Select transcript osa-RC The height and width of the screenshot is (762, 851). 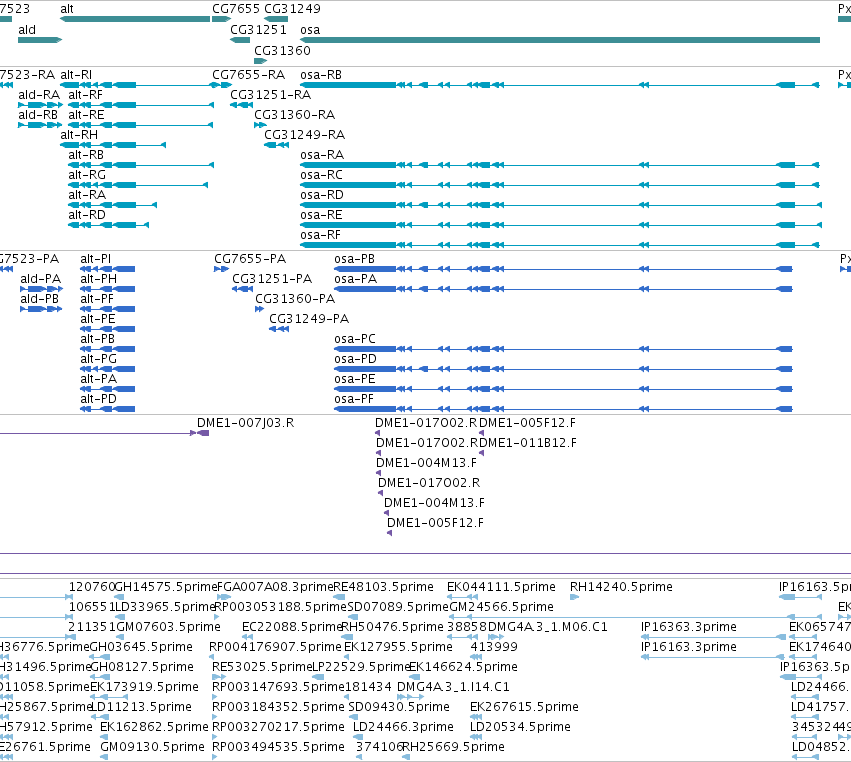pos(560,185)
